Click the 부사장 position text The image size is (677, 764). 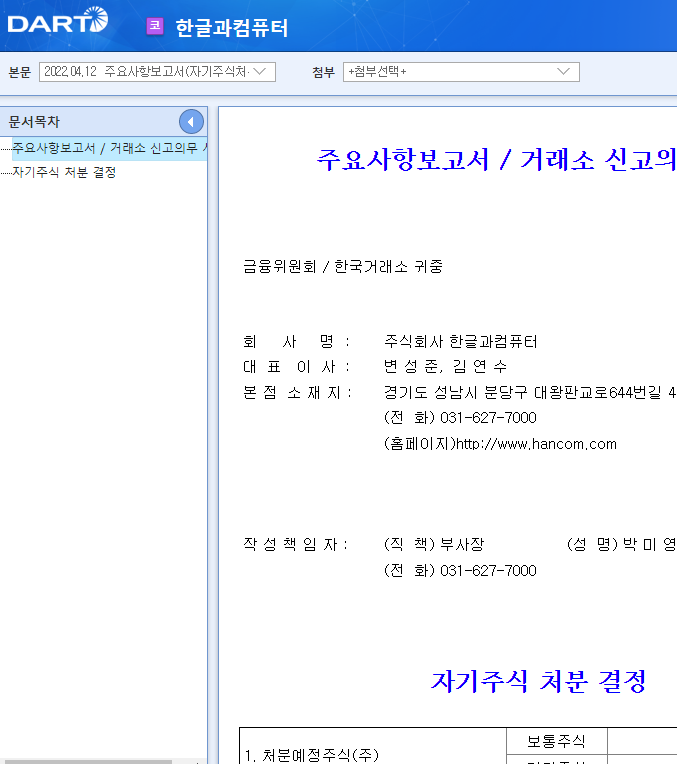coord(462,544)
